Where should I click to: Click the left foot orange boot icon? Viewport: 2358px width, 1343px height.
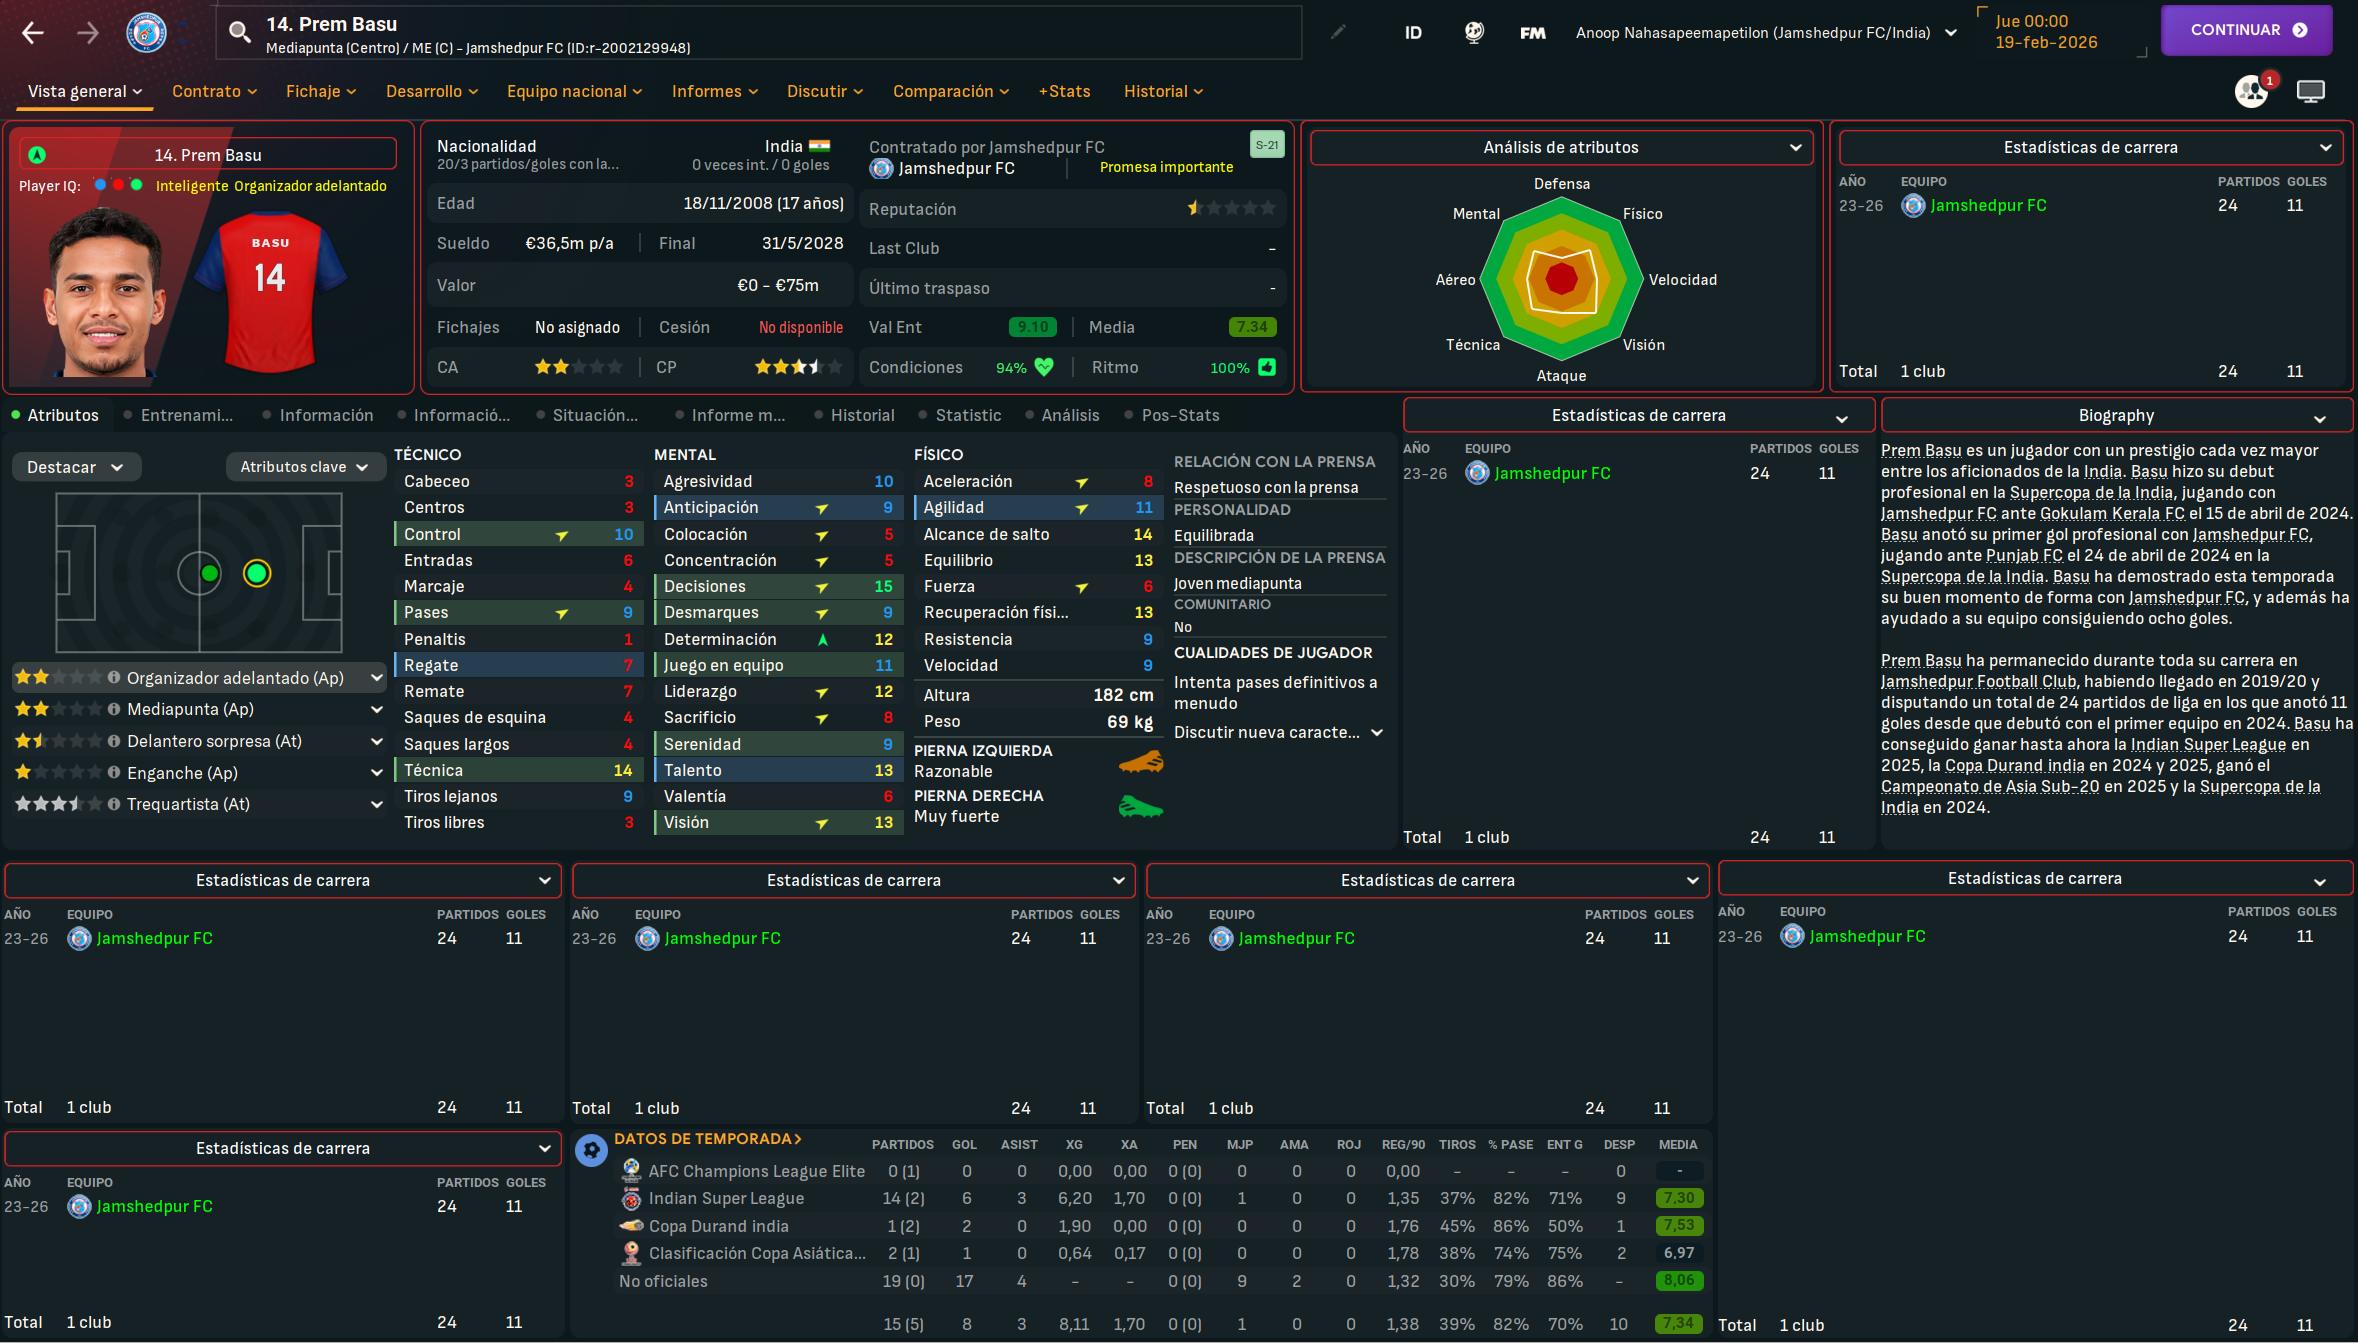click(x=1141, y=763)
